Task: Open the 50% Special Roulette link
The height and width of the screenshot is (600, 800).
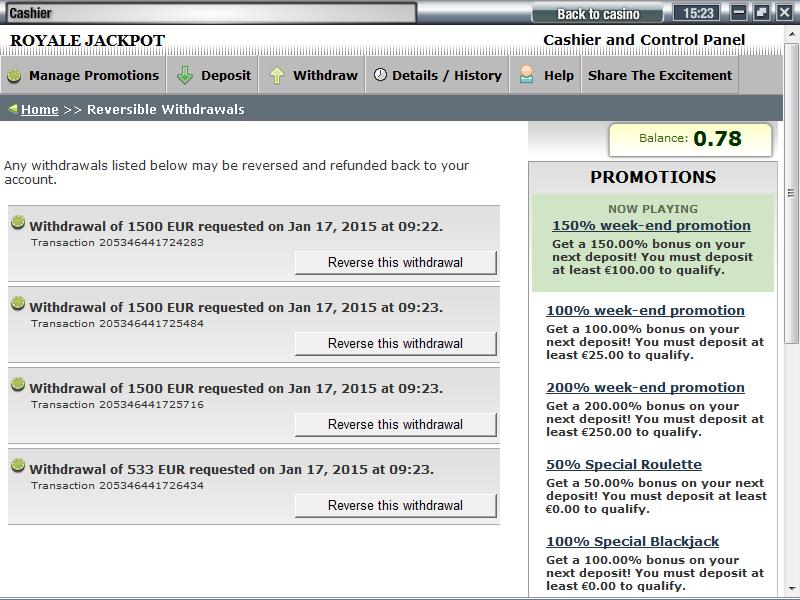Action: 623,464
